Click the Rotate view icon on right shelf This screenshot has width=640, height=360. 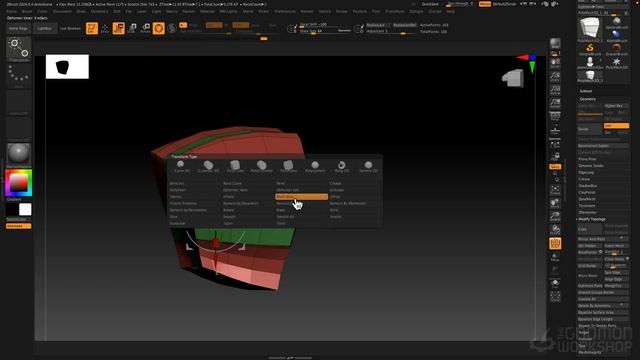point(555,230)
